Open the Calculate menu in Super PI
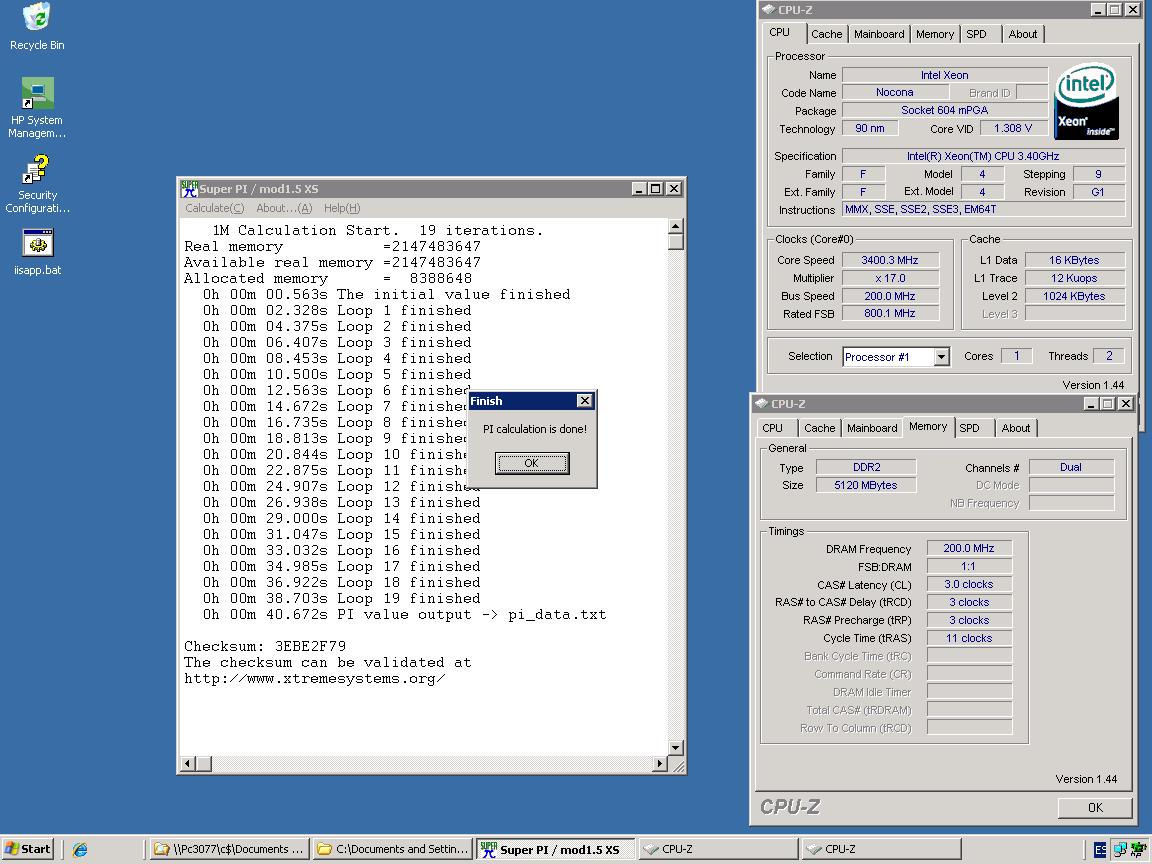Image resolution: width=1152 pixels, height=864 pixels. coord(215,208)
